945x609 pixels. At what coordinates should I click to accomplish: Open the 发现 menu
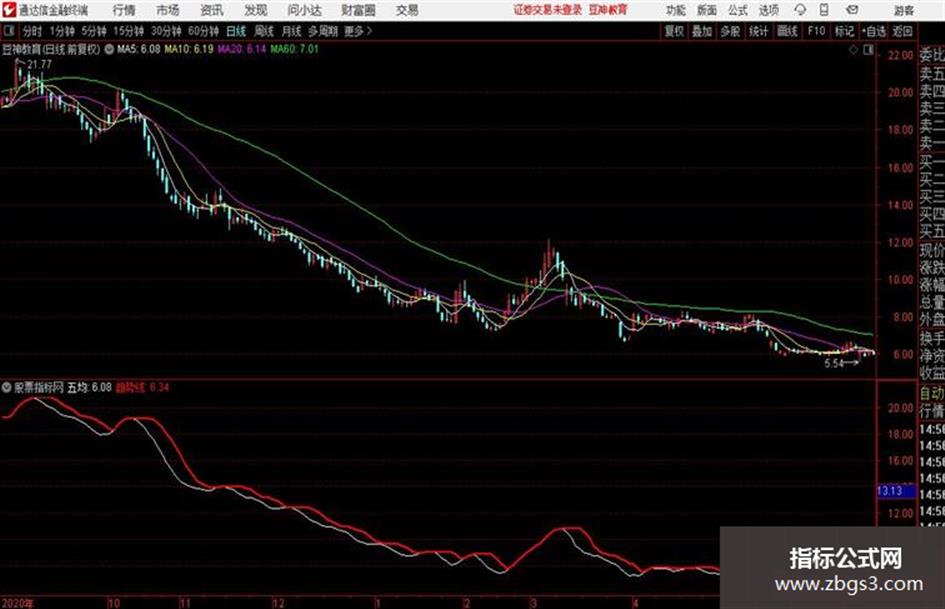(256, 10)
